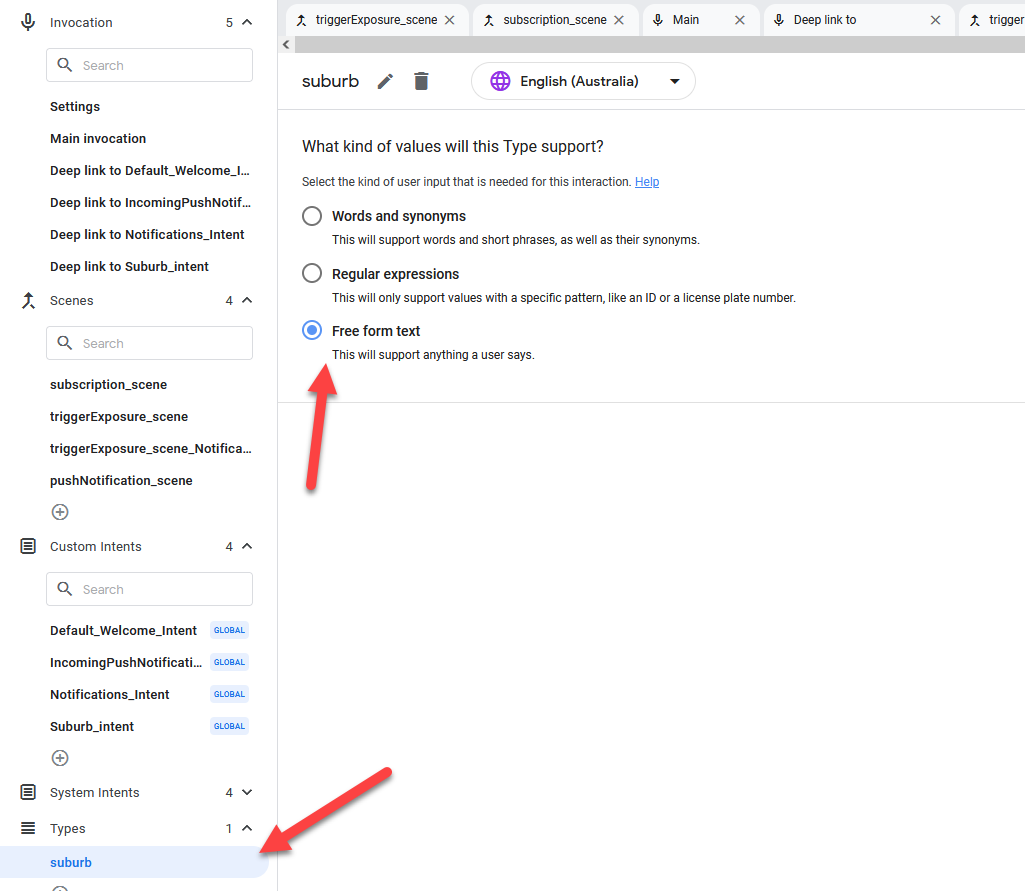Open Suburb_intent in Custom Intents
This screenshot has height=891, width=1025.
coord(92,727)
